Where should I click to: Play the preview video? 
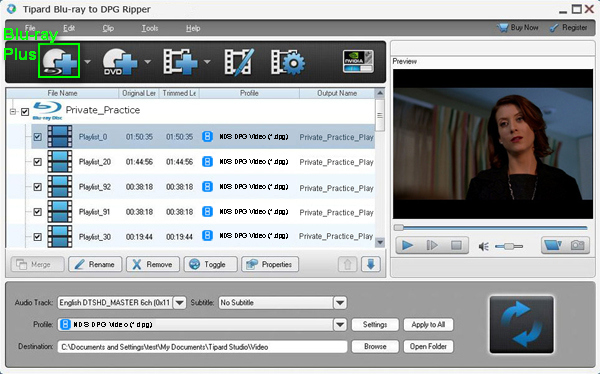click(408, 245)
